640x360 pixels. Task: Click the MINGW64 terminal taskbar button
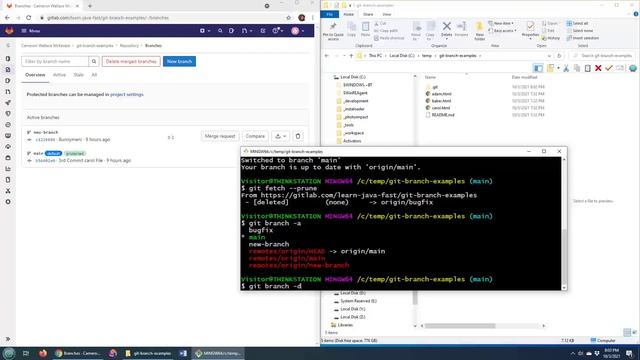pyautogui.click(x=218, y=353)
